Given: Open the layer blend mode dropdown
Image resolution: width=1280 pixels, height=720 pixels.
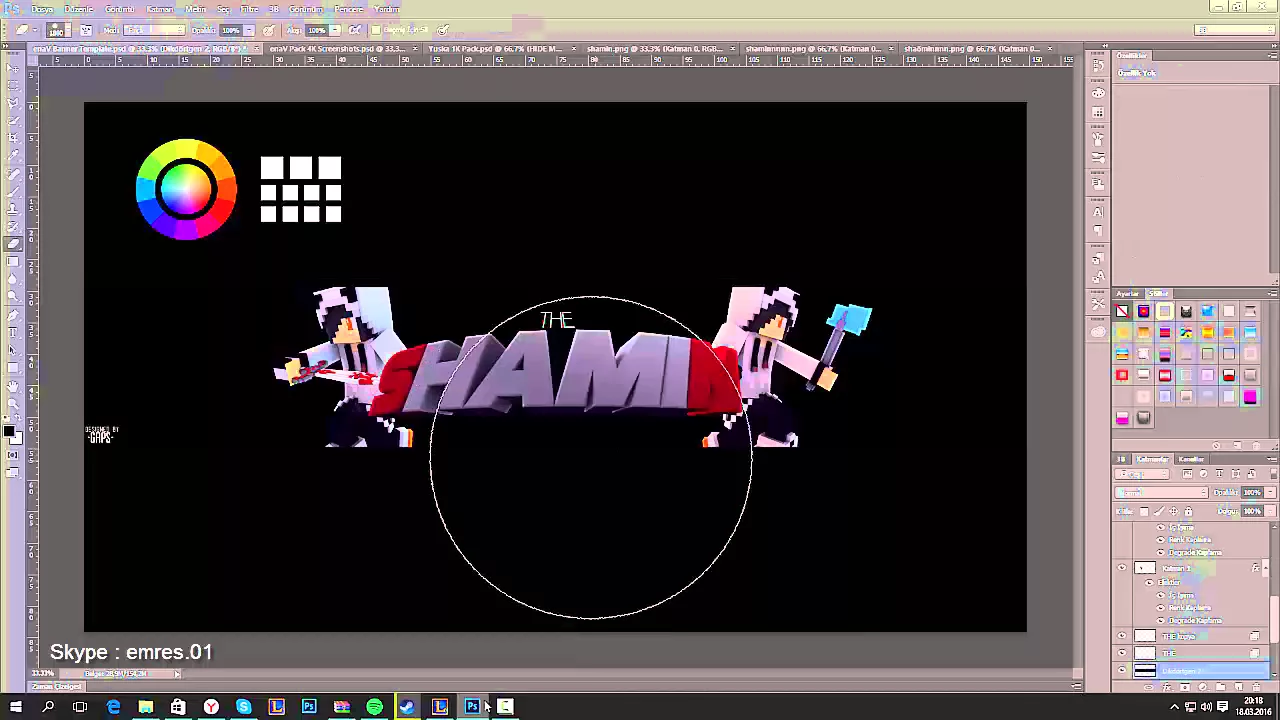Looking at the screenshot, I should [1162, 493].
